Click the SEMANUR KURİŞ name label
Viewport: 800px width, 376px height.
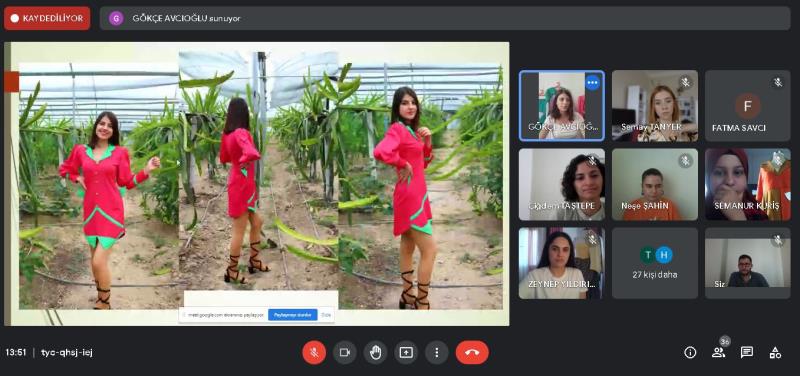[746, 206]
